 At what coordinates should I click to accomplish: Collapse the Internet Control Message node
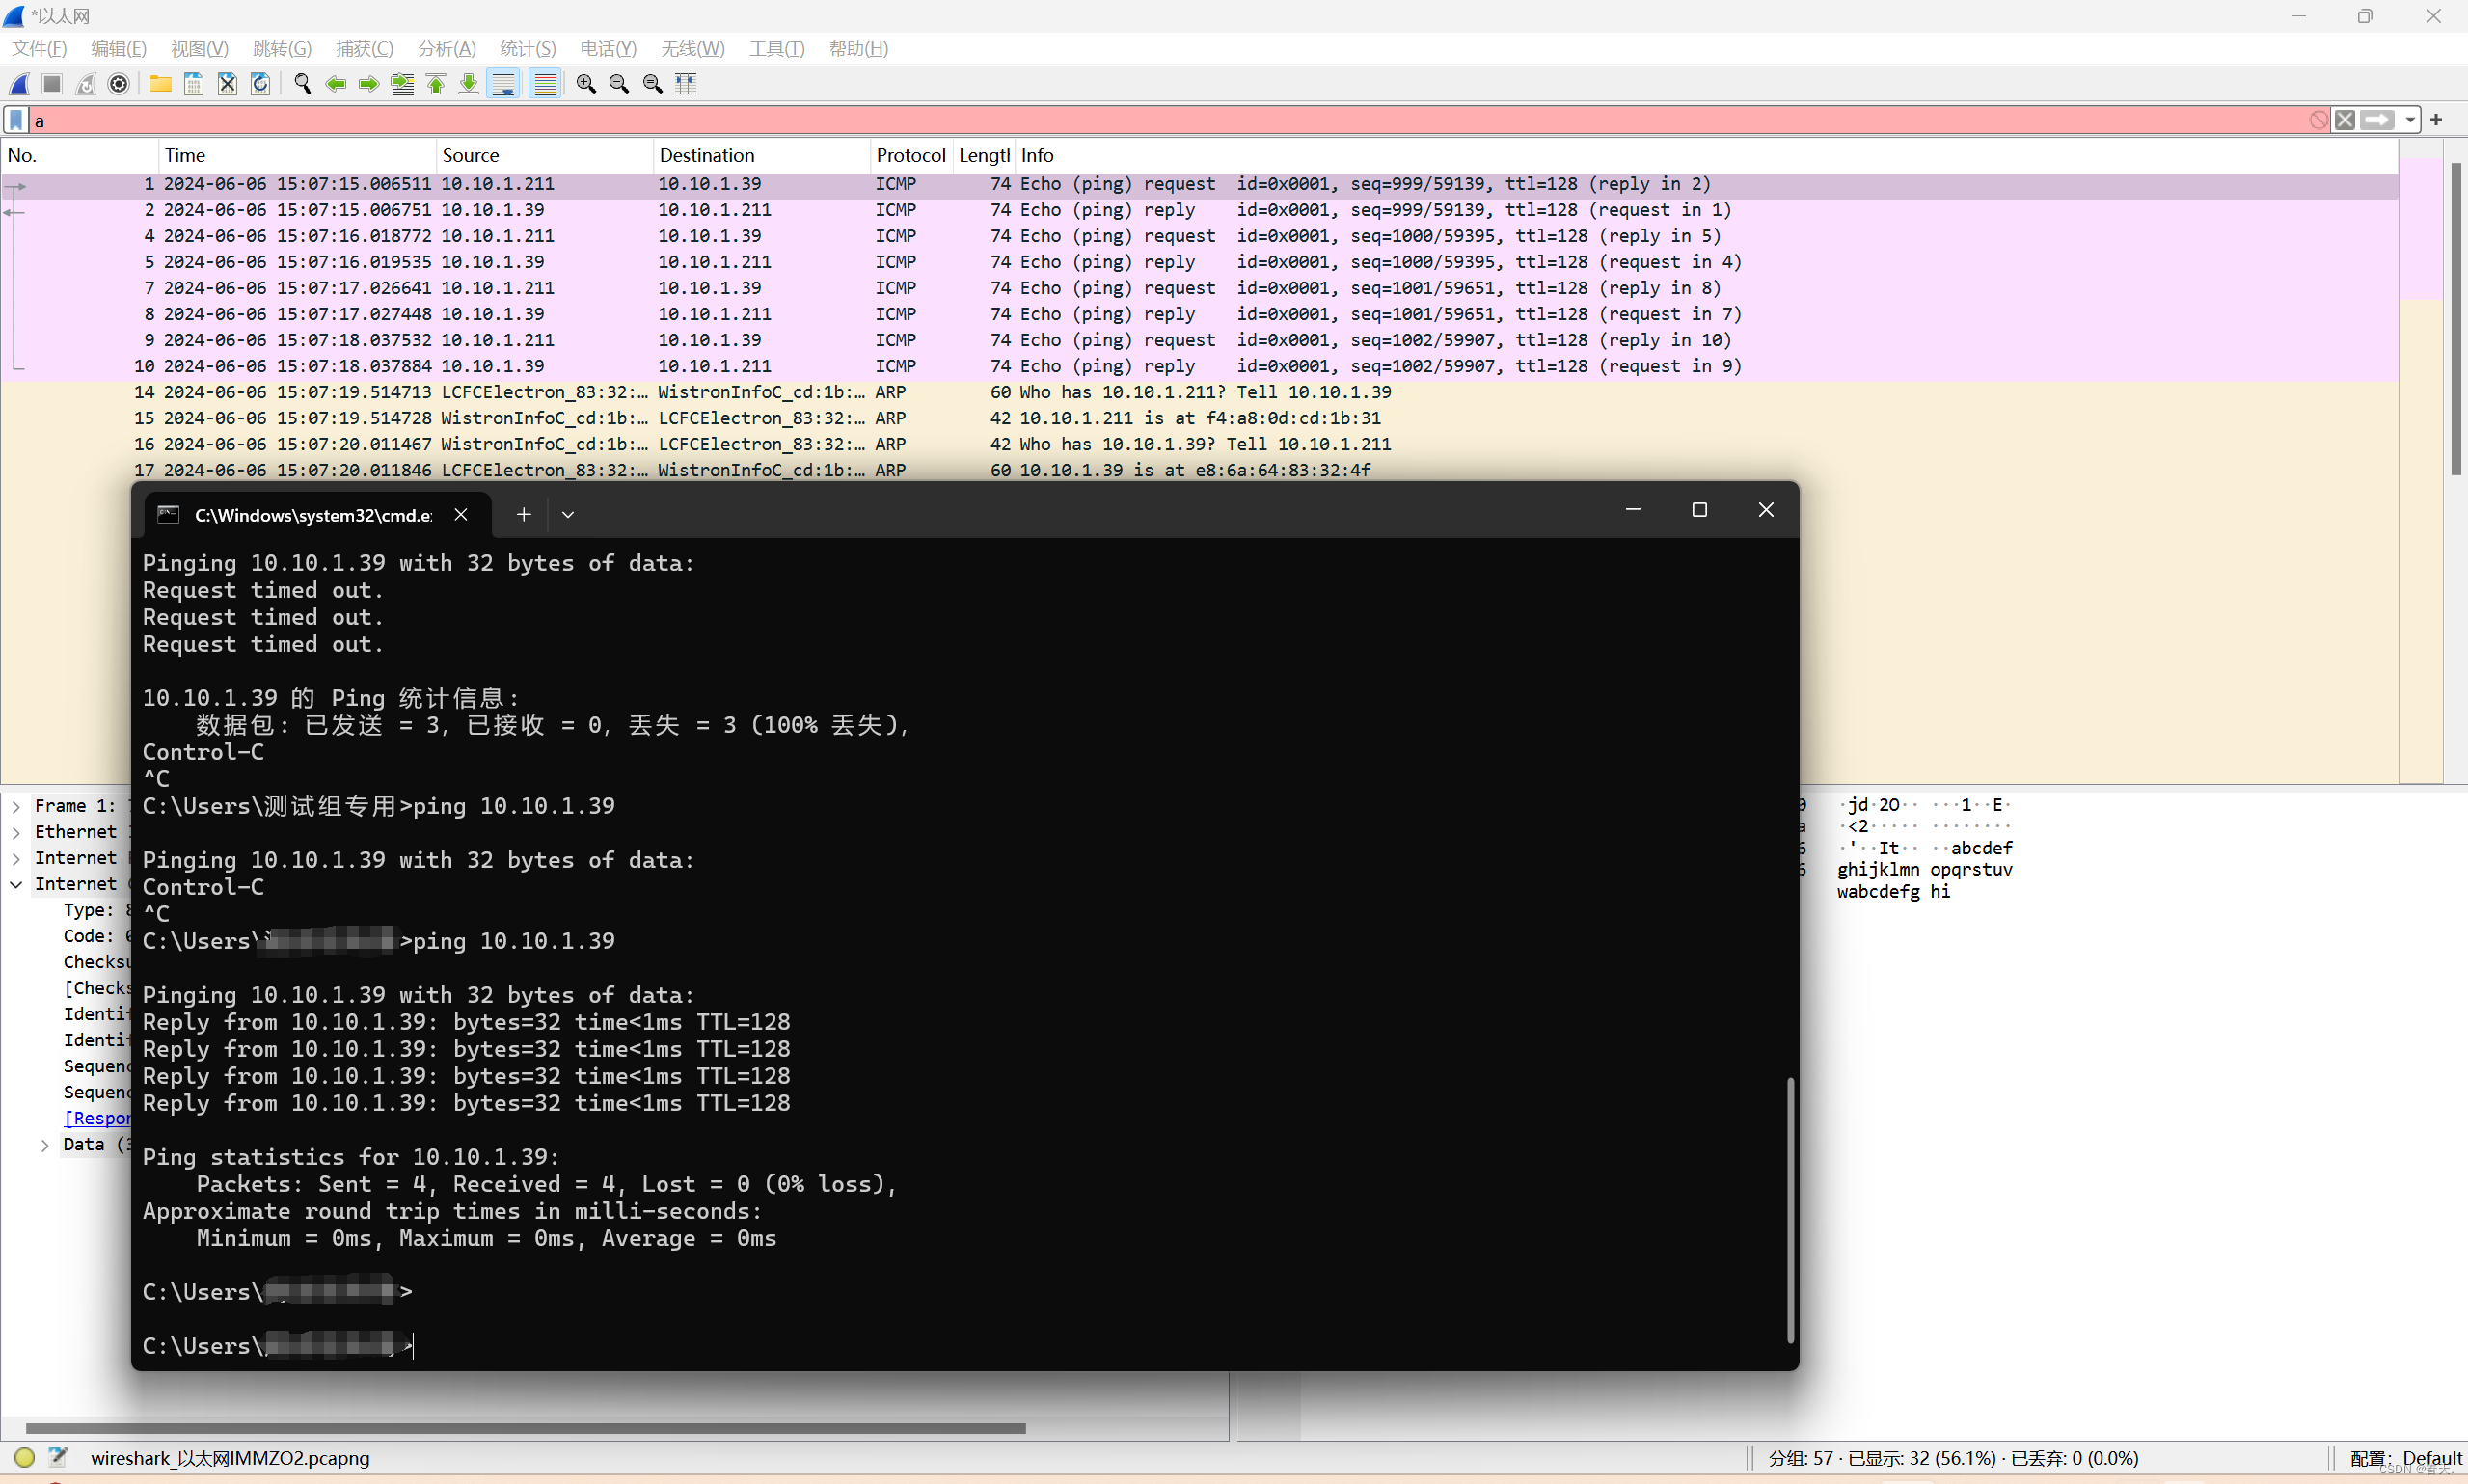16,884
